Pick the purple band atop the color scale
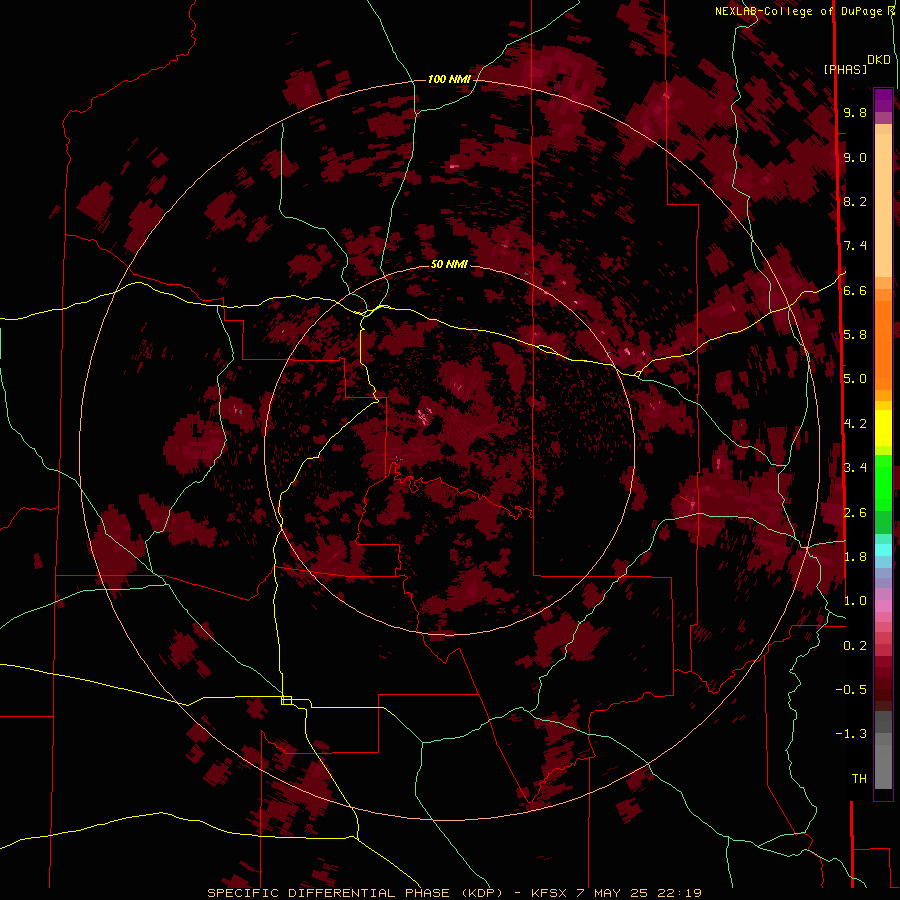This screenshot has height=900, width=900. [883, 100]
